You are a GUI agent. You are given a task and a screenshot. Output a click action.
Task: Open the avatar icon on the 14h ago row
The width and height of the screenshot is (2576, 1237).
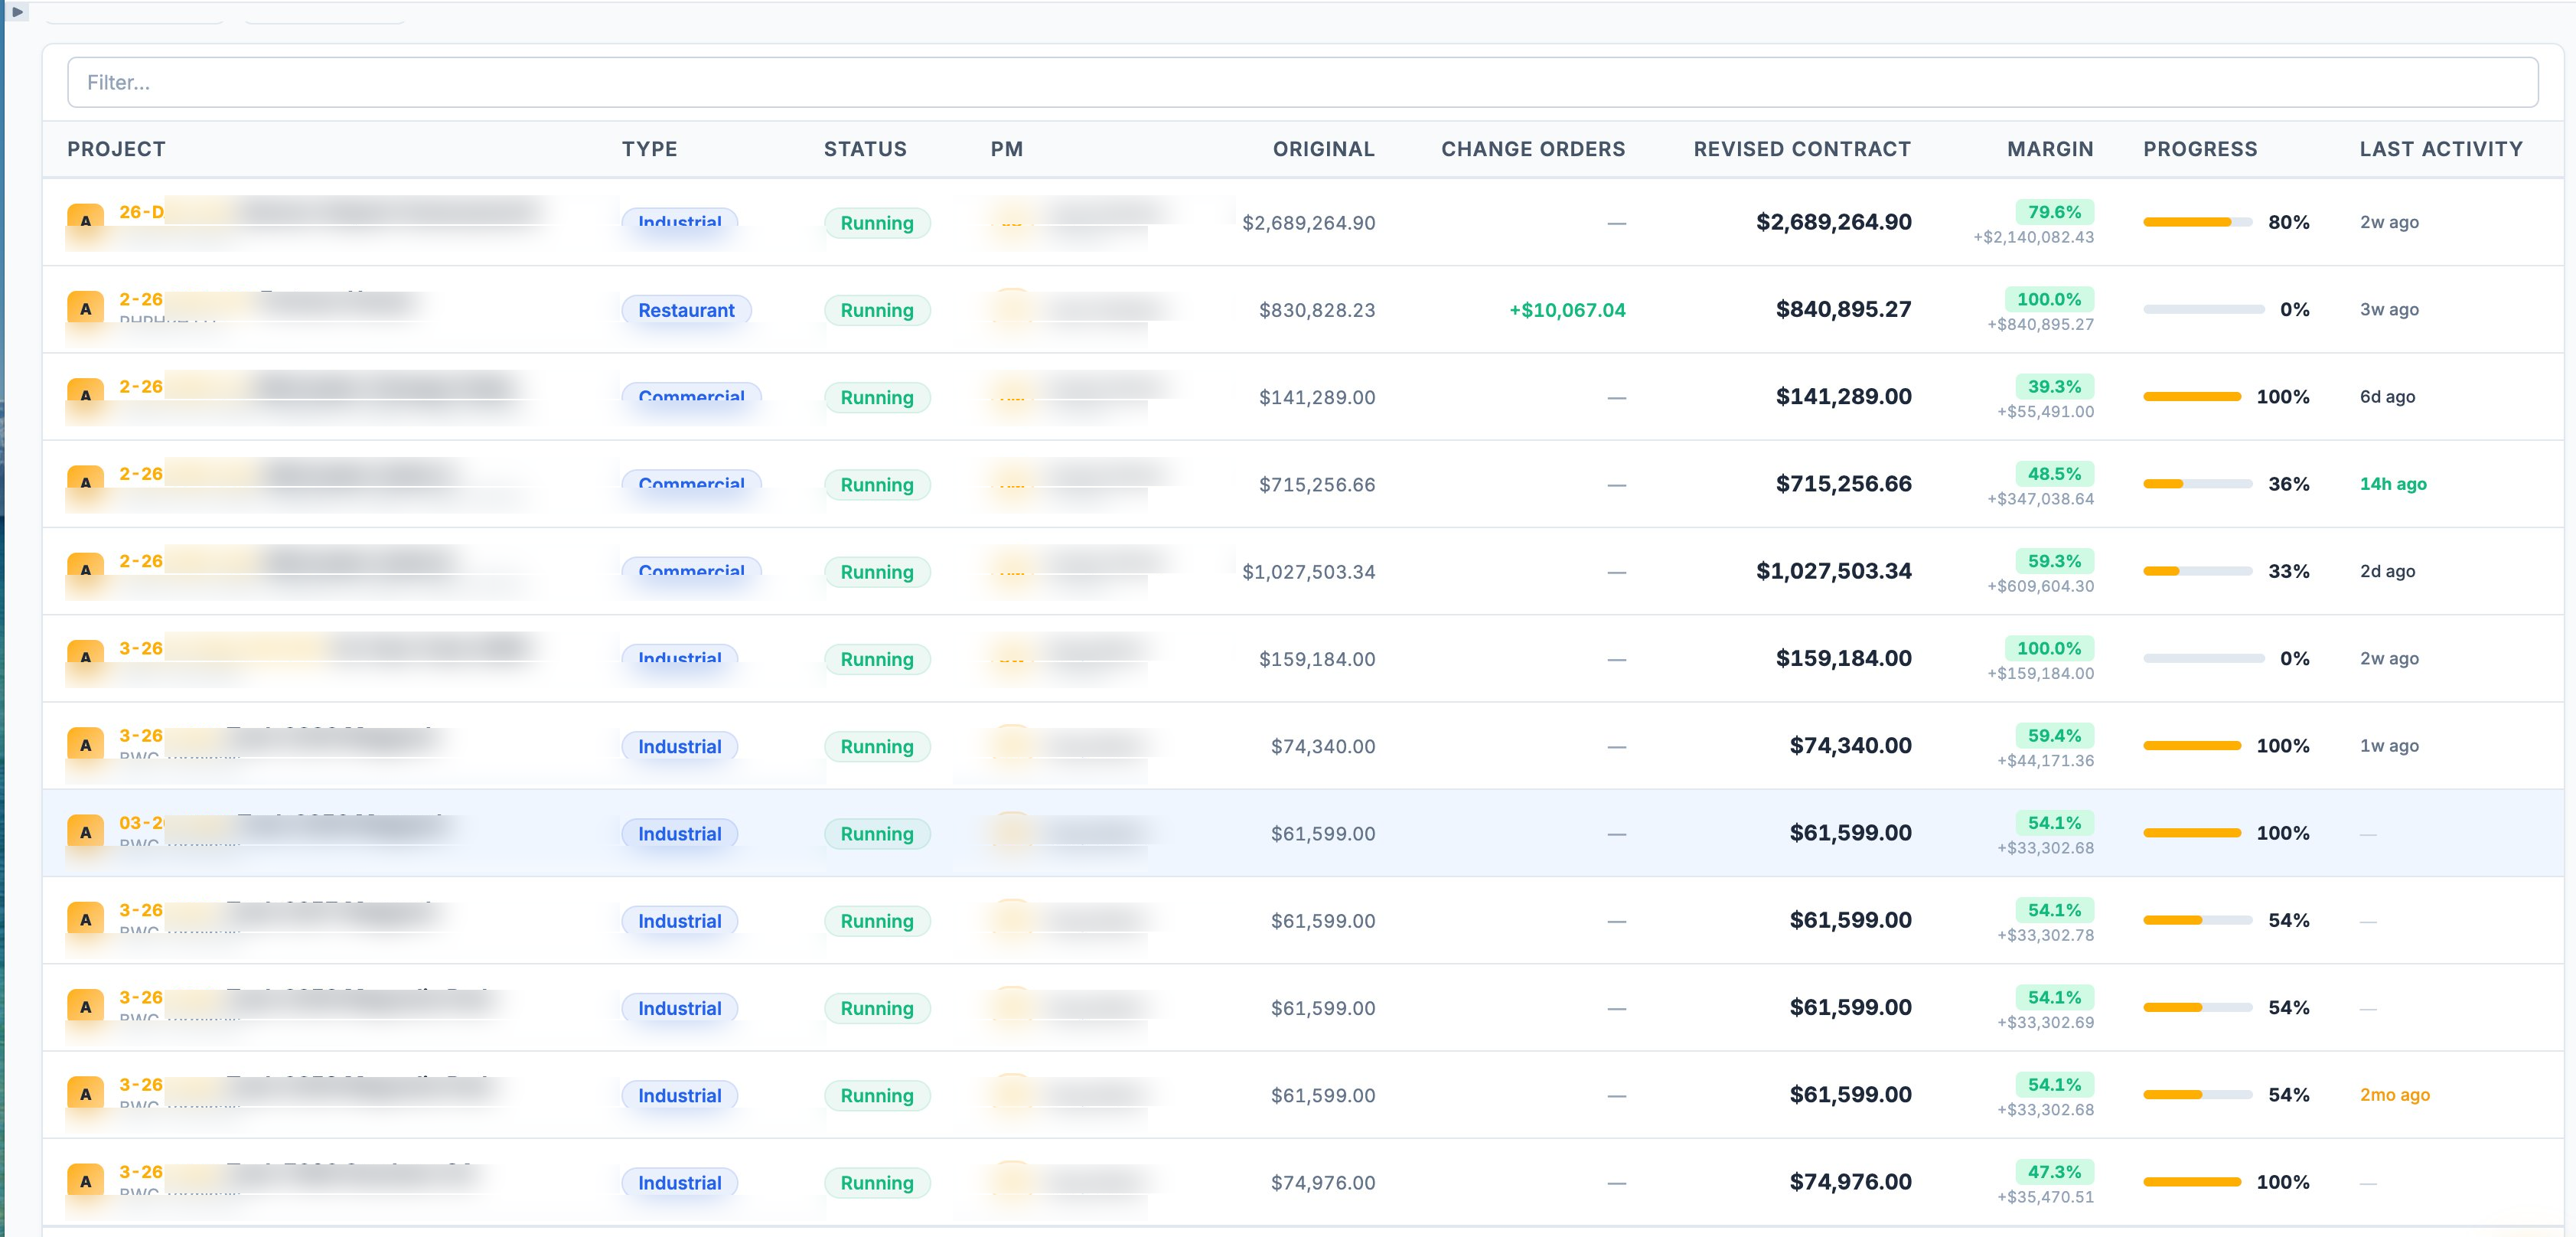click(x=85, y=484)
